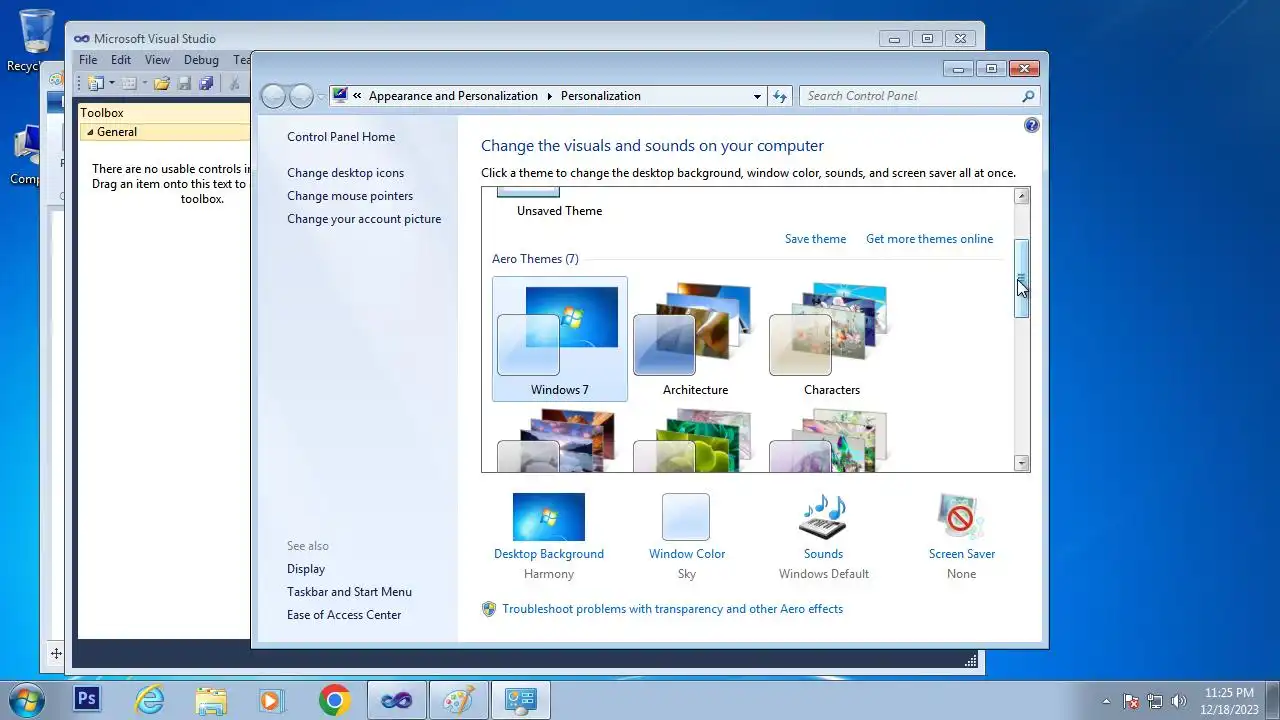Select the Unsaved Theme item

coord(560,204)
